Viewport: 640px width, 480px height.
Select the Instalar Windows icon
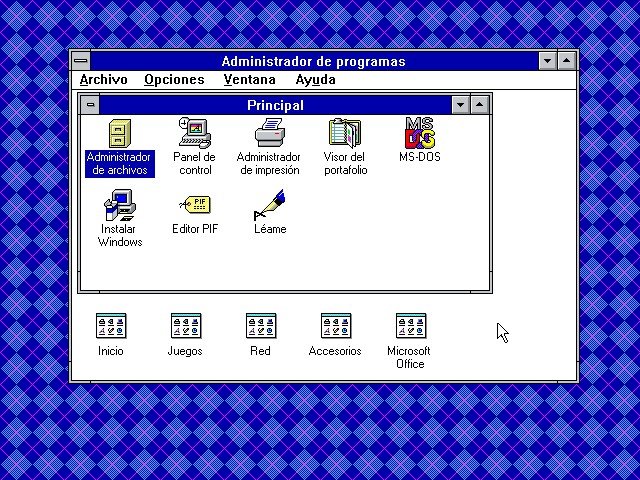(120, 205)
